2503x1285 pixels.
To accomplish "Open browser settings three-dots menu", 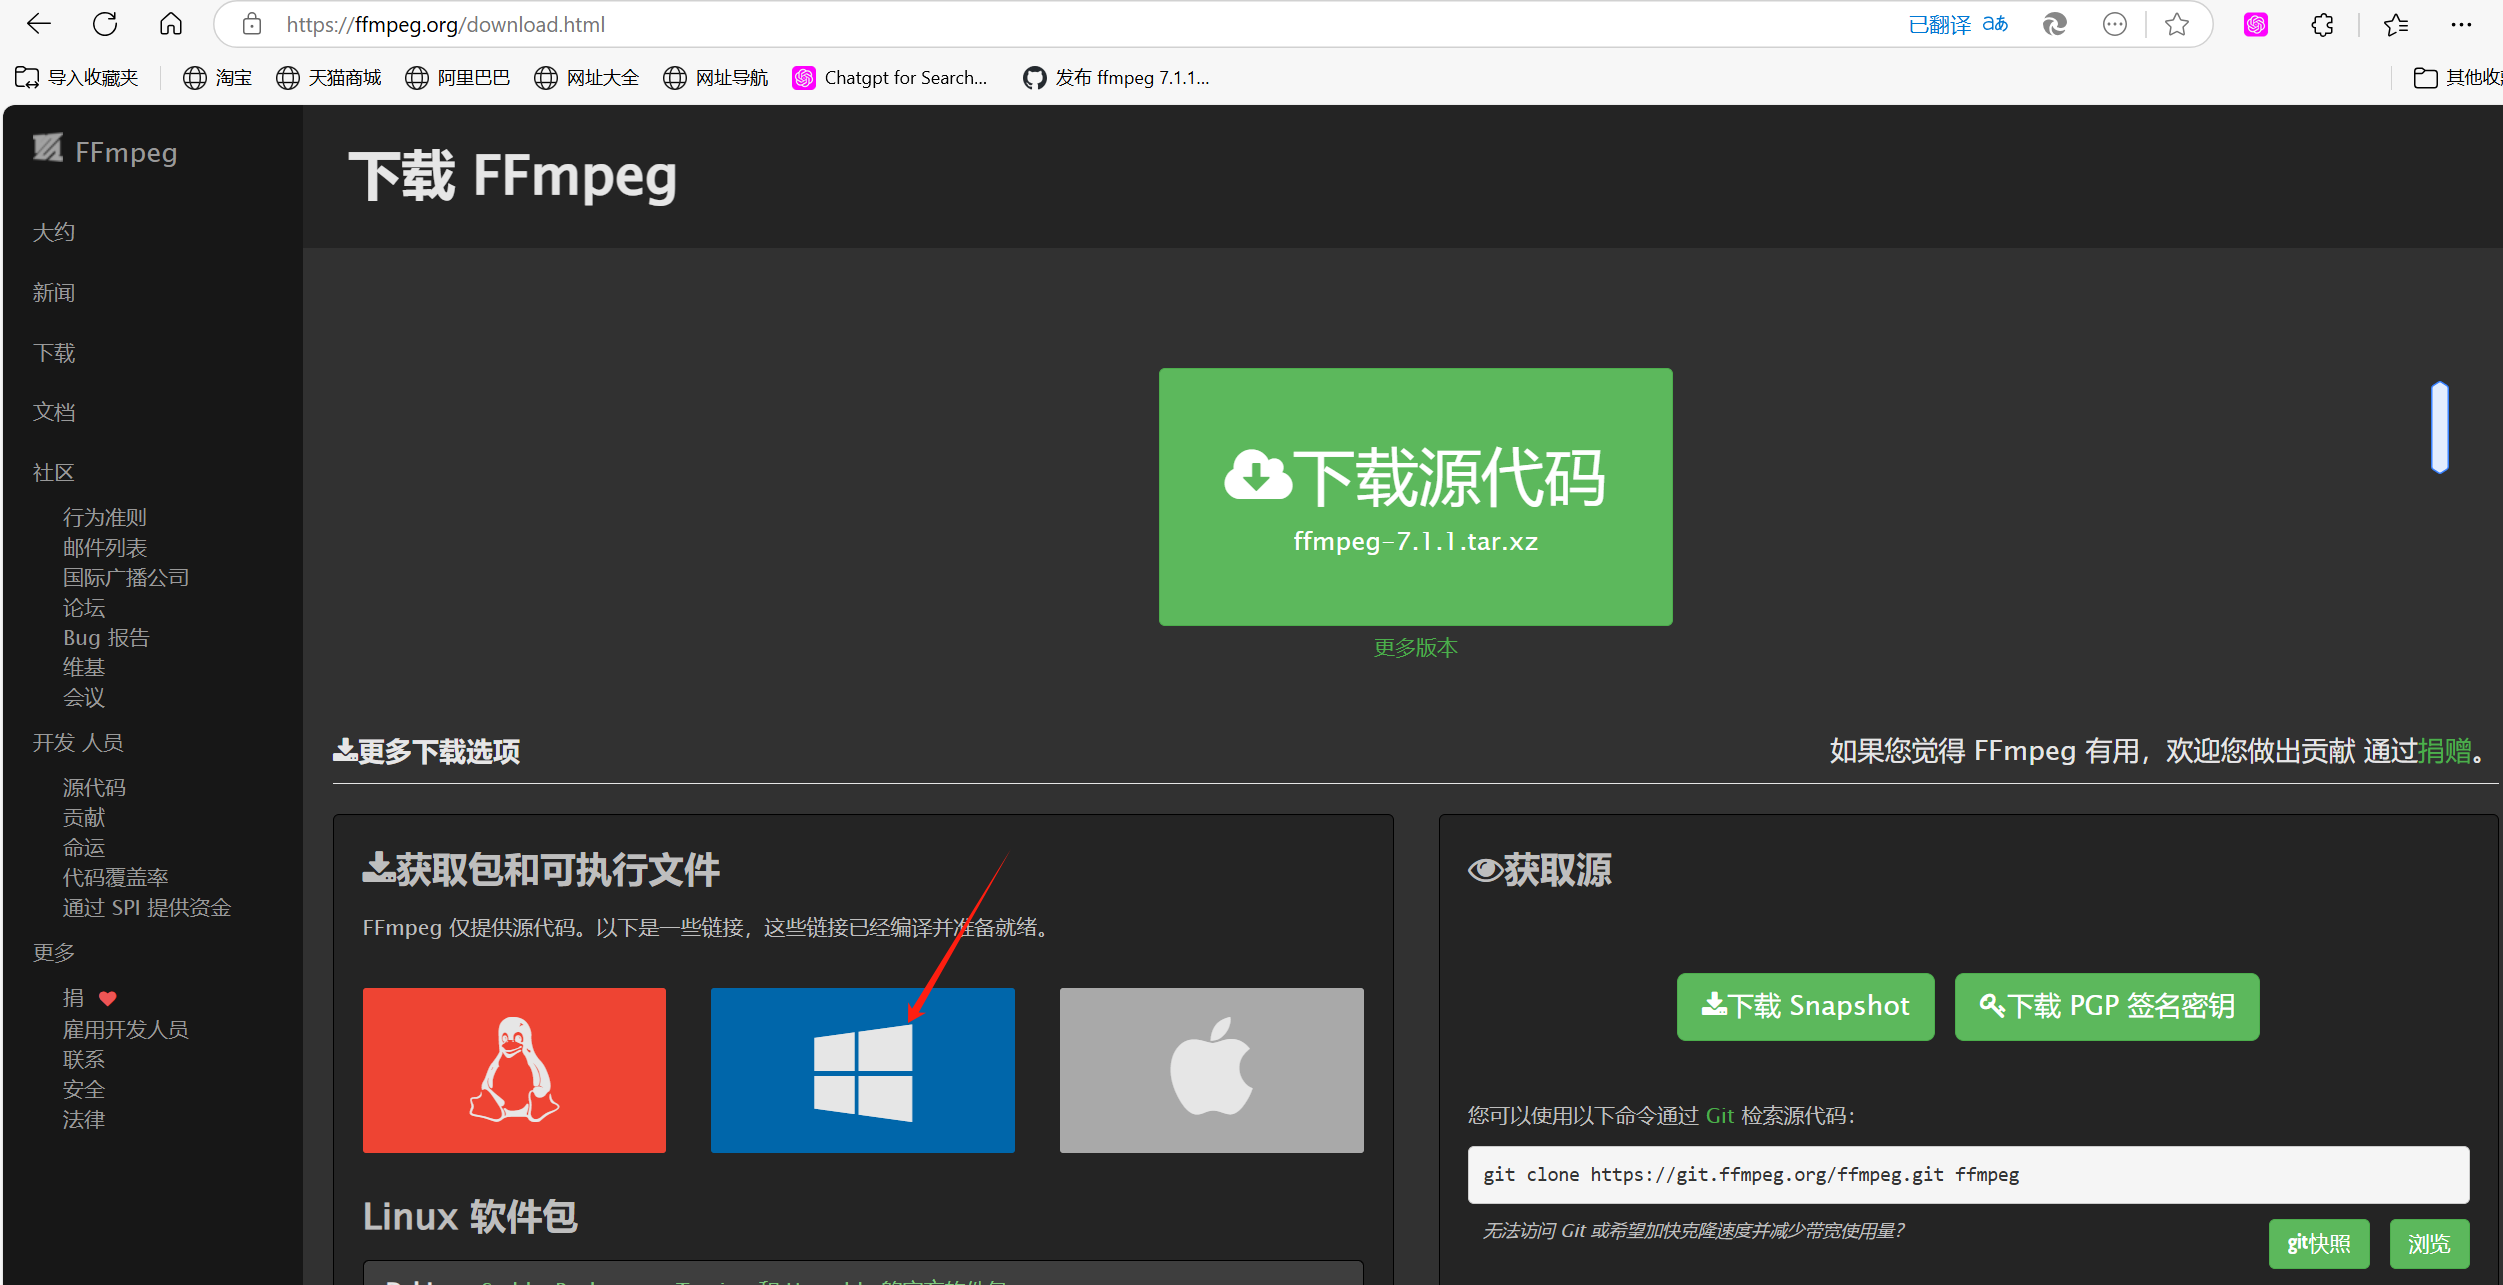I will coord(2461,24).
